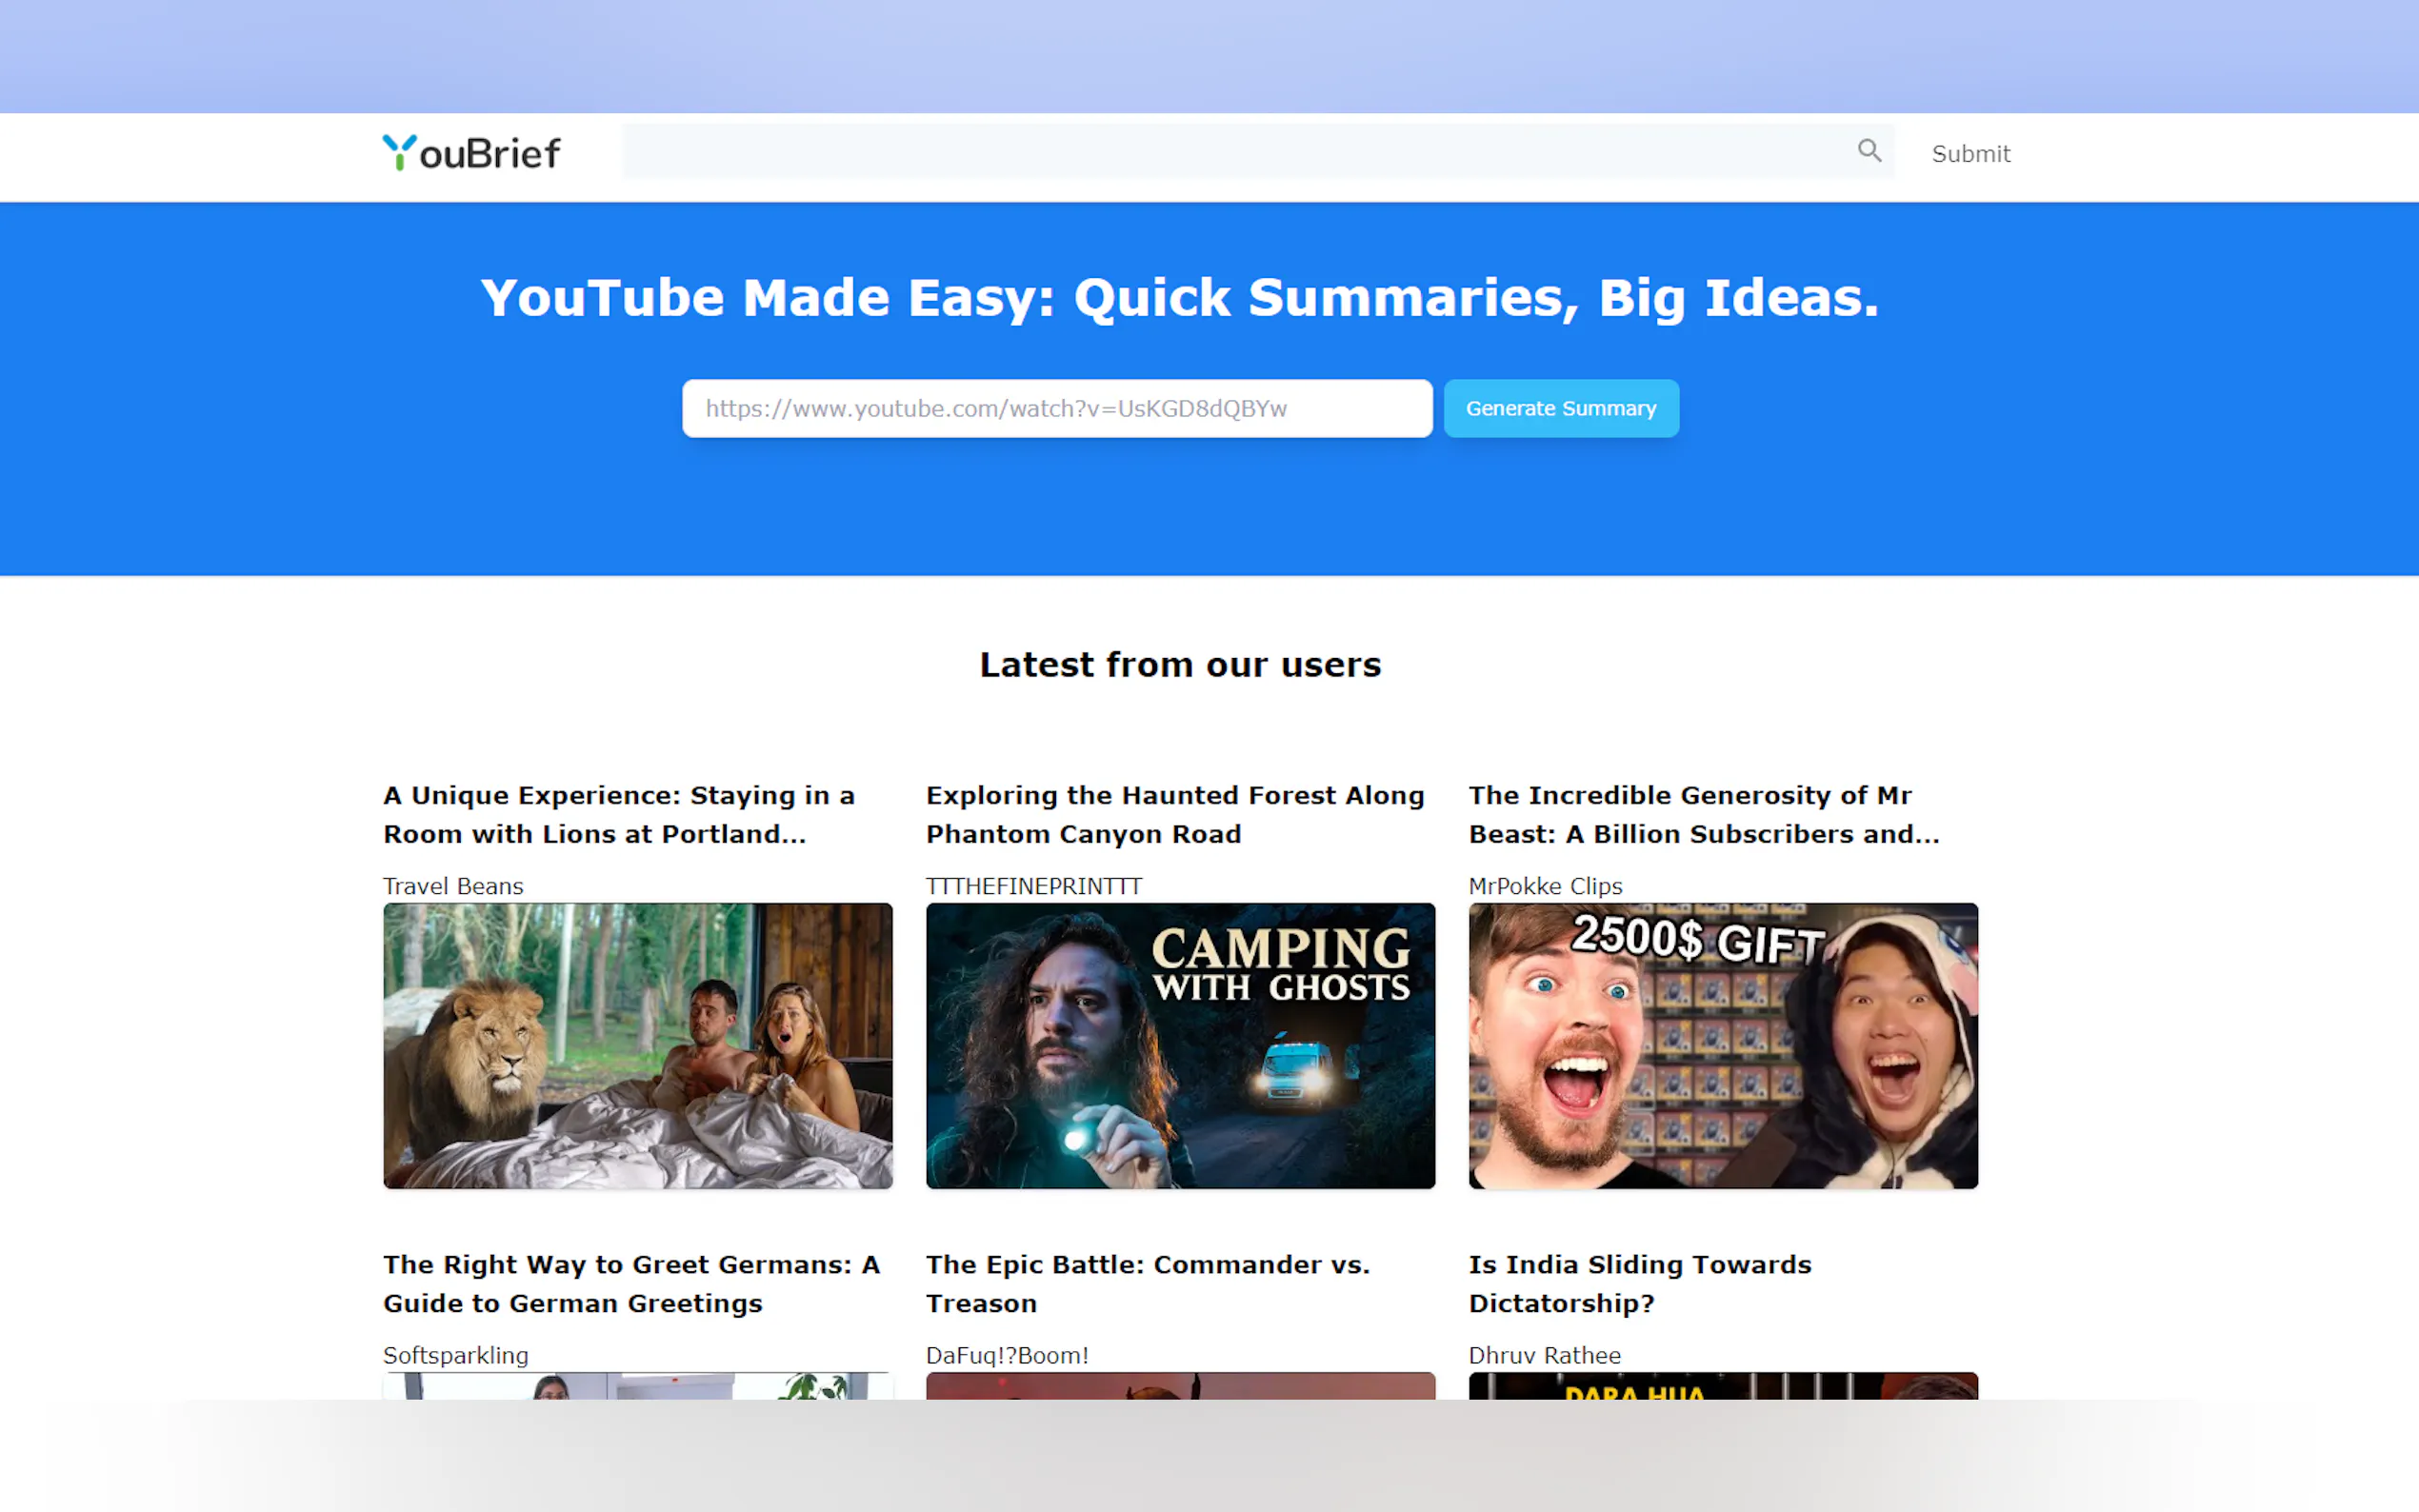Open Haunted Forest Phantom Canyon Road title
The image size is (2419, 1512).
pyautogui.click(x=1174, y=814)
